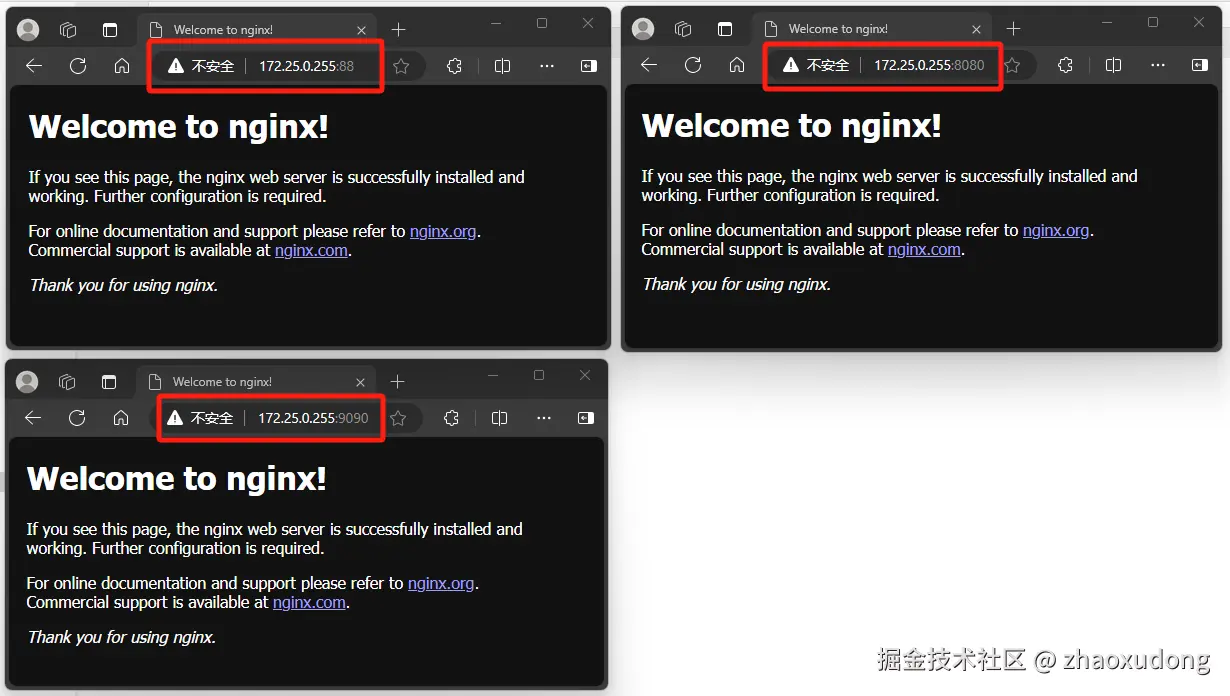Select the Welcome to nginx tab in port 9090 window
1230x696 pixels.
point(257,382)
